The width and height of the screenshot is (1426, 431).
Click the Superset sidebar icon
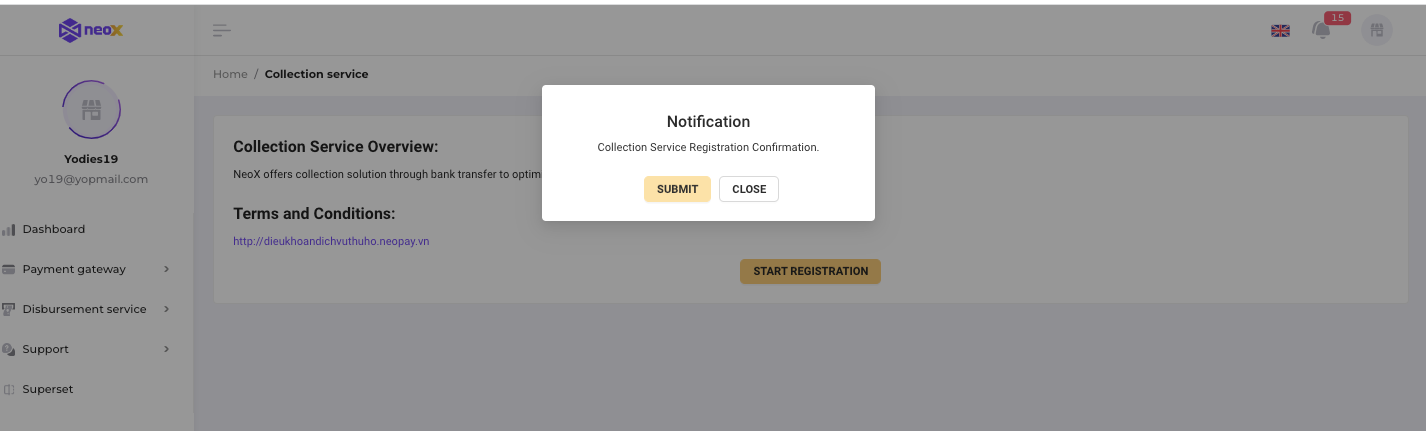point(9,390)
